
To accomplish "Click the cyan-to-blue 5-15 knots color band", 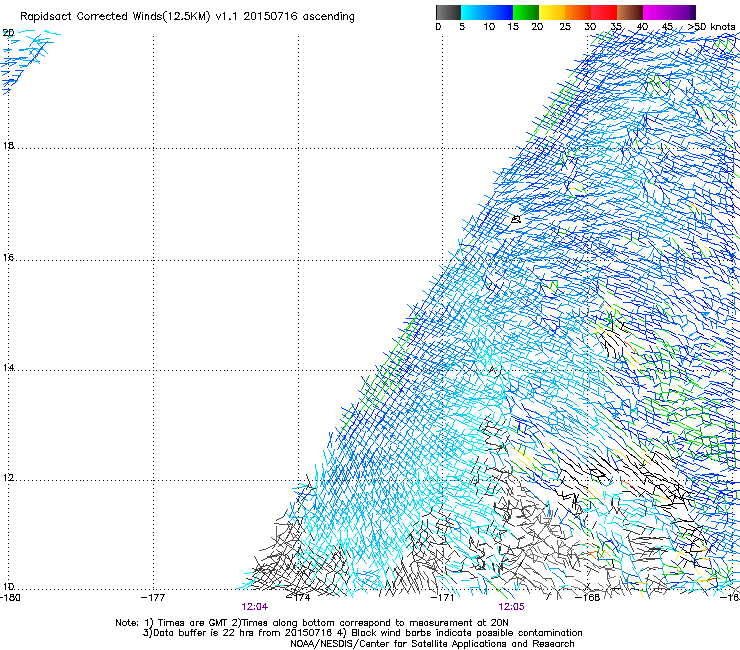I will click(487, 12).
